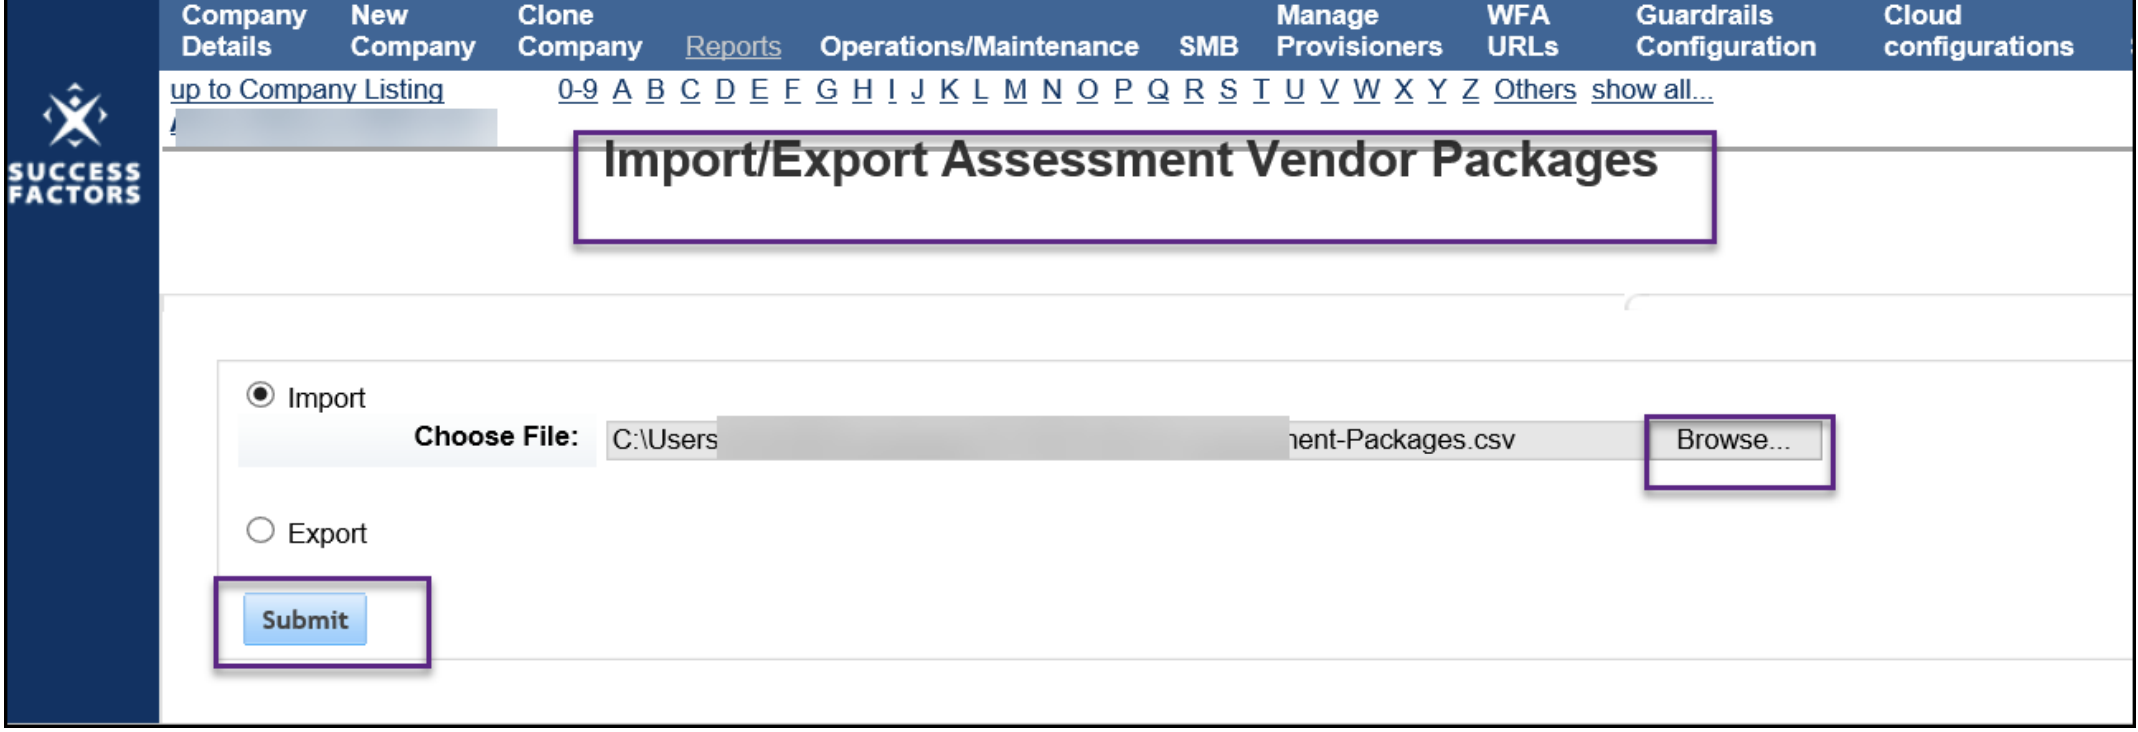
Task: Open Cloud configurations menu item
Action: tap(1978, 31)
